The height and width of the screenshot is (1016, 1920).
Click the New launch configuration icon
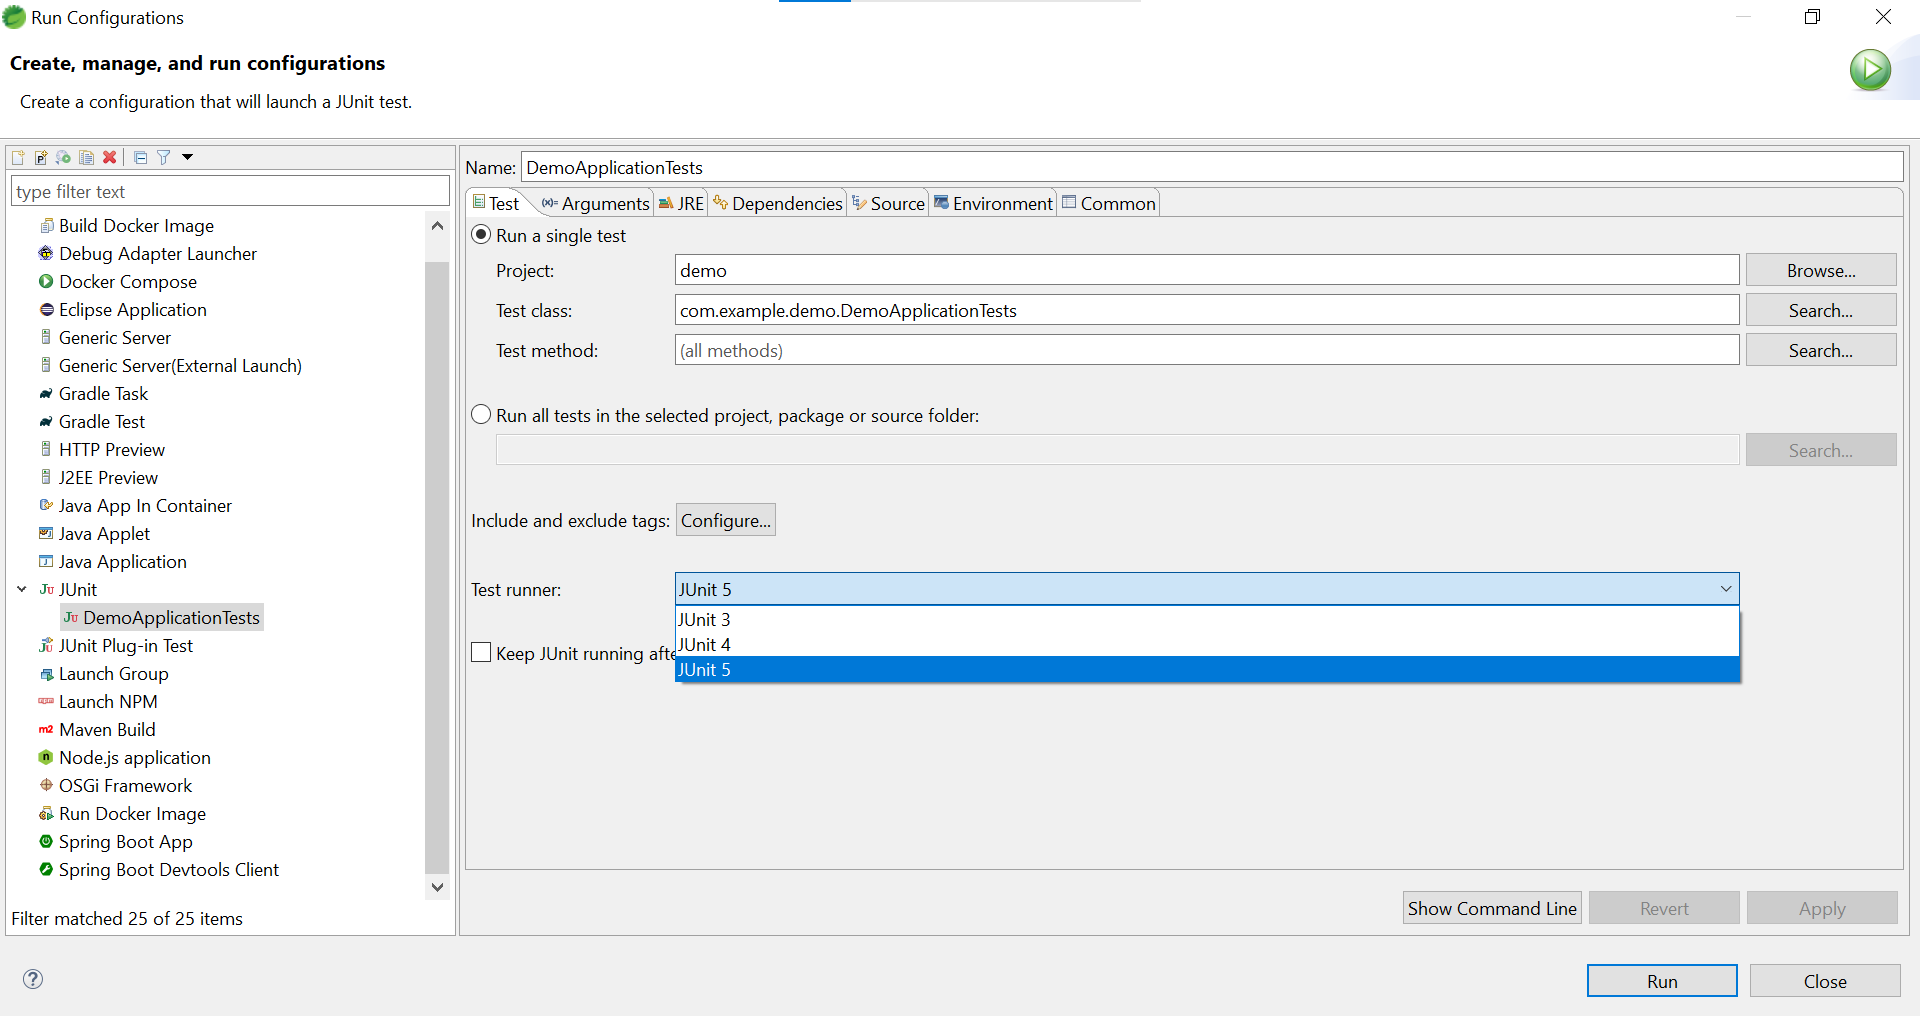pos(18,157)
